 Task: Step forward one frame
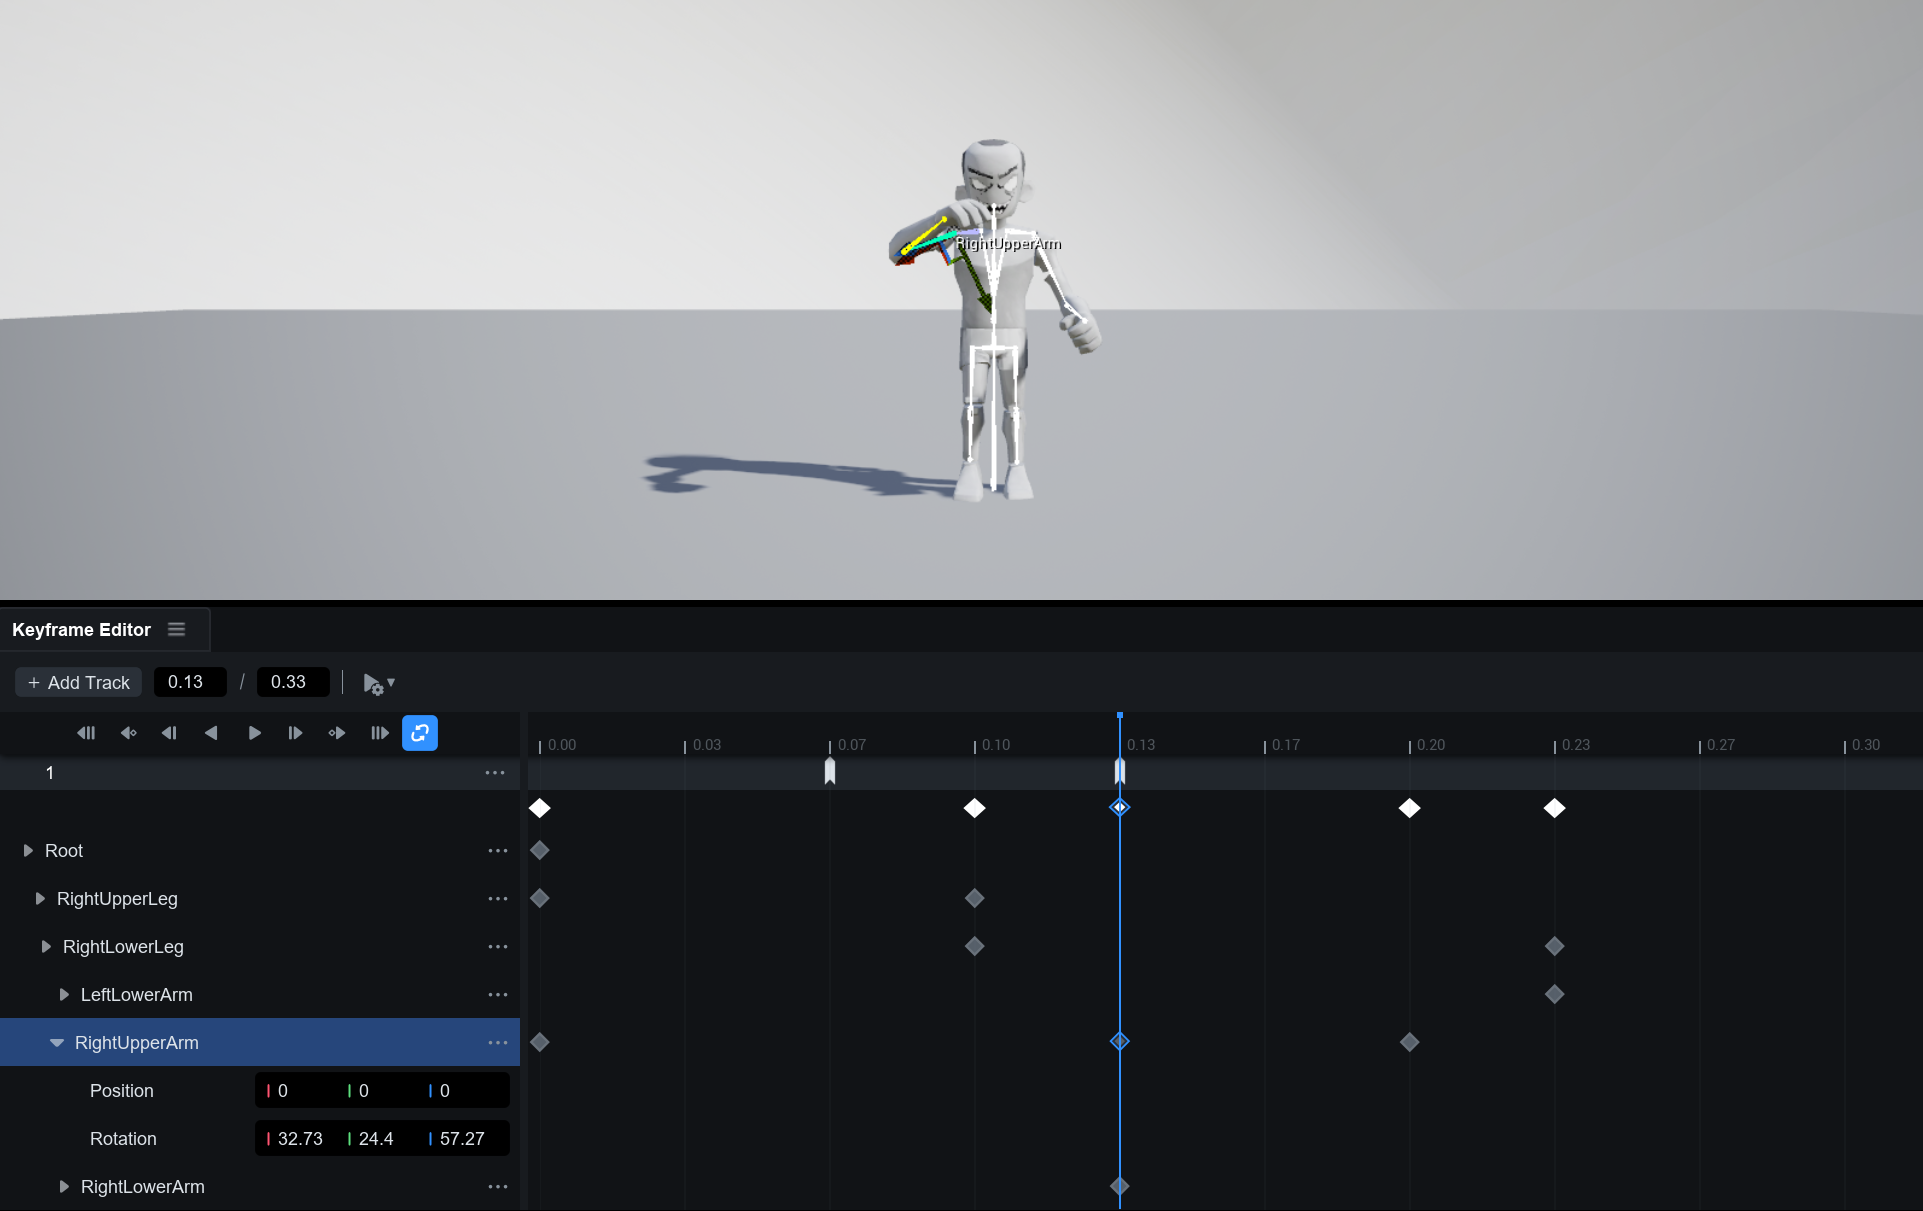[295, 733]
